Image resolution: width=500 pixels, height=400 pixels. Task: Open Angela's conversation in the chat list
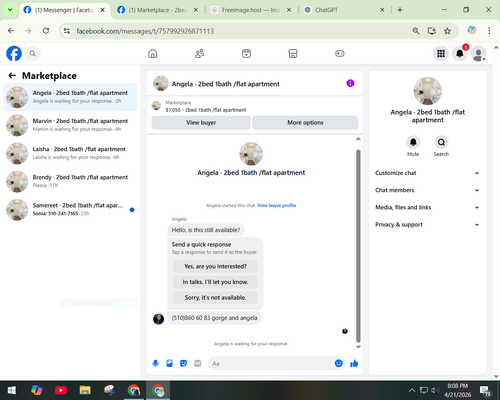[x=70, y=97]
